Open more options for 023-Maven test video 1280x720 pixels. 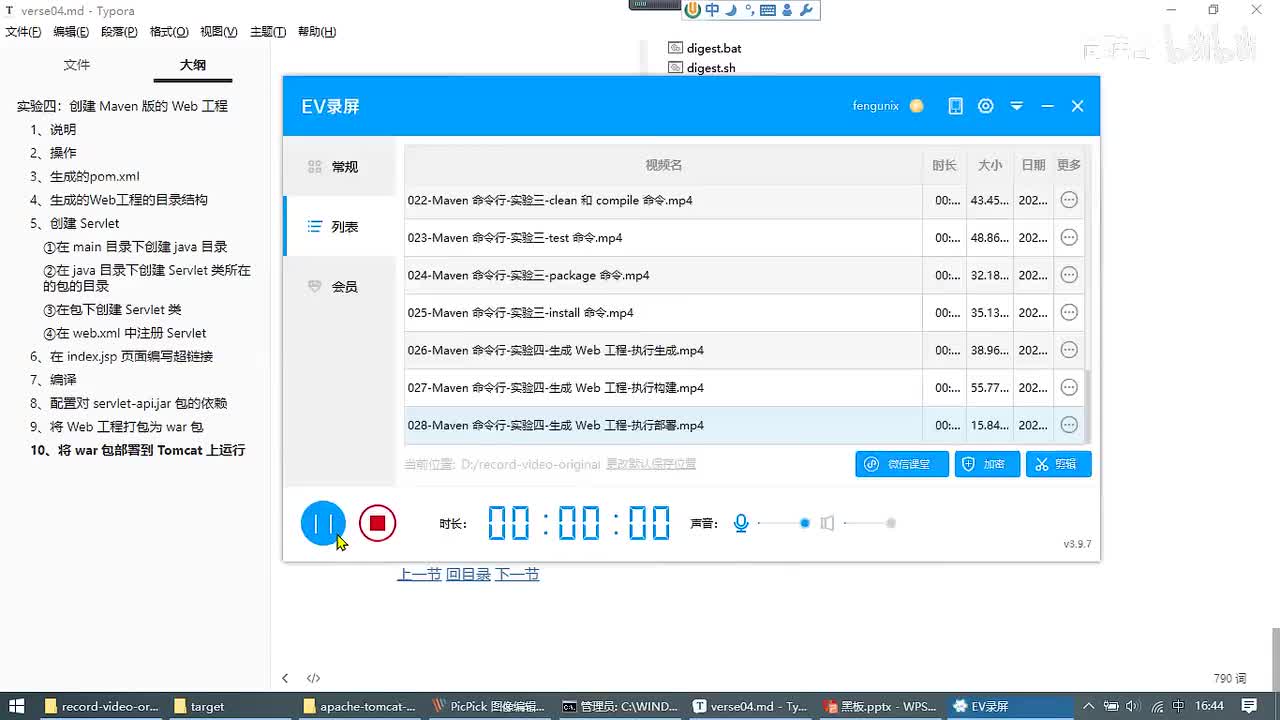pyautogui.click(x=1069, y=238)
